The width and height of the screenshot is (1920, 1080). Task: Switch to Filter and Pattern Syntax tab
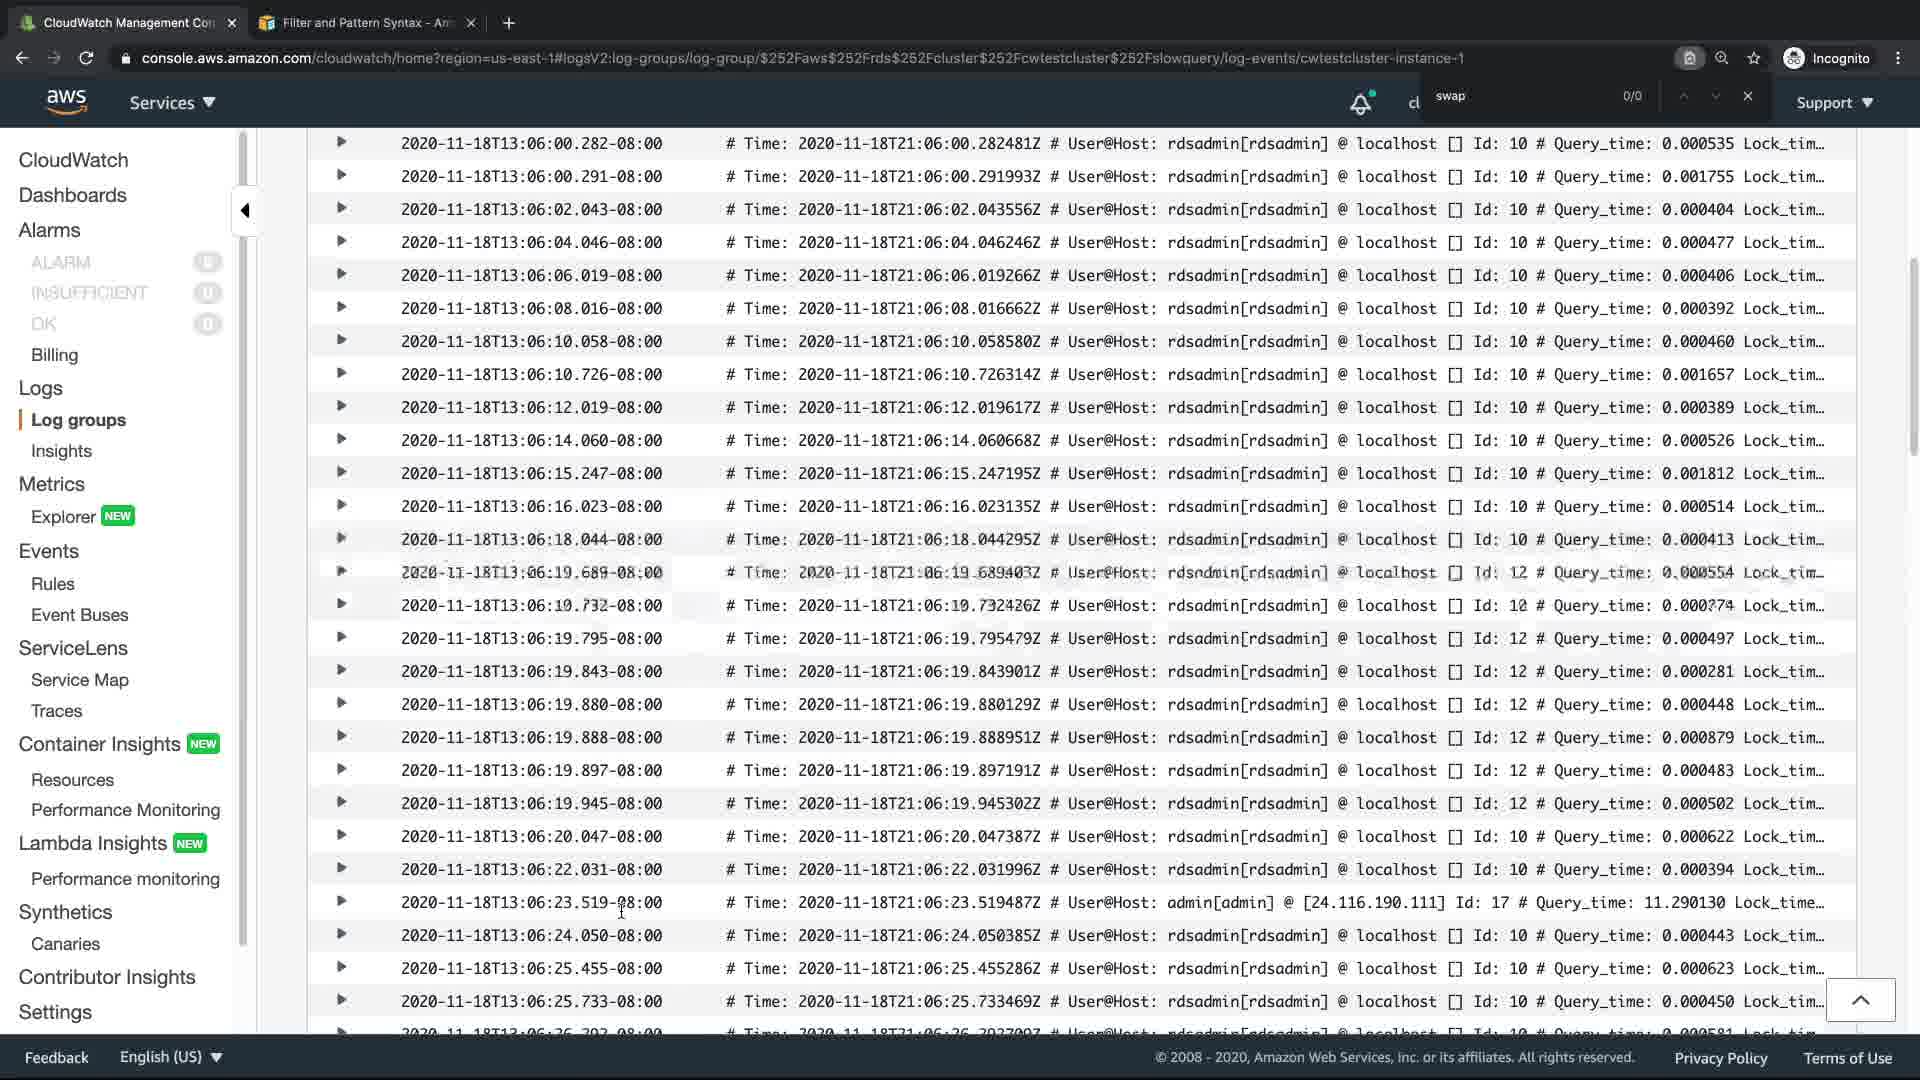[366, 22]
